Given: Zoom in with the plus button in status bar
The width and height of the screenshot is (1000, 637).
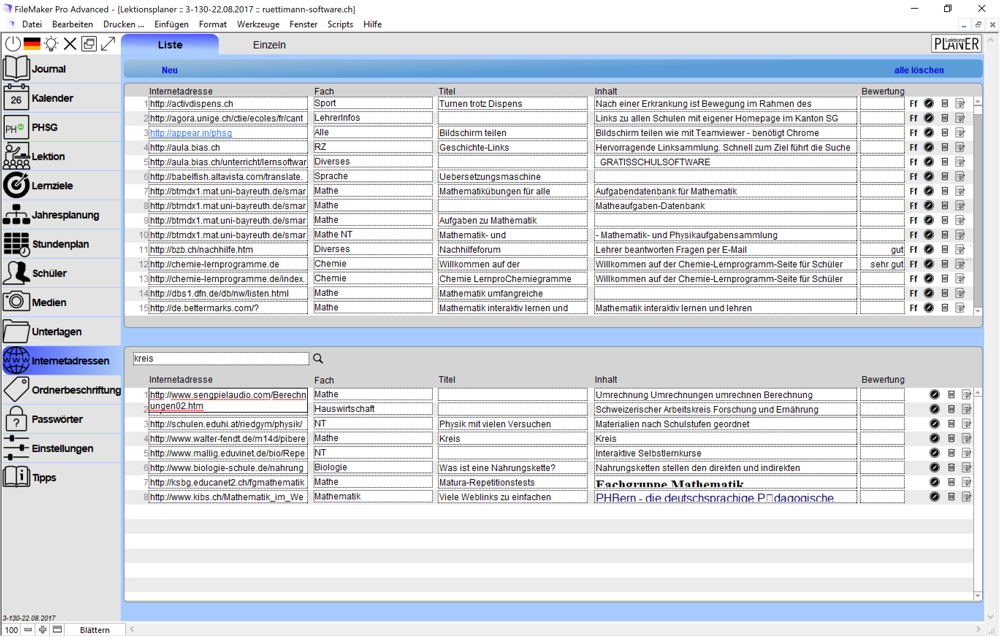Looking at the screenshot, I should click(x=43, y=630).
